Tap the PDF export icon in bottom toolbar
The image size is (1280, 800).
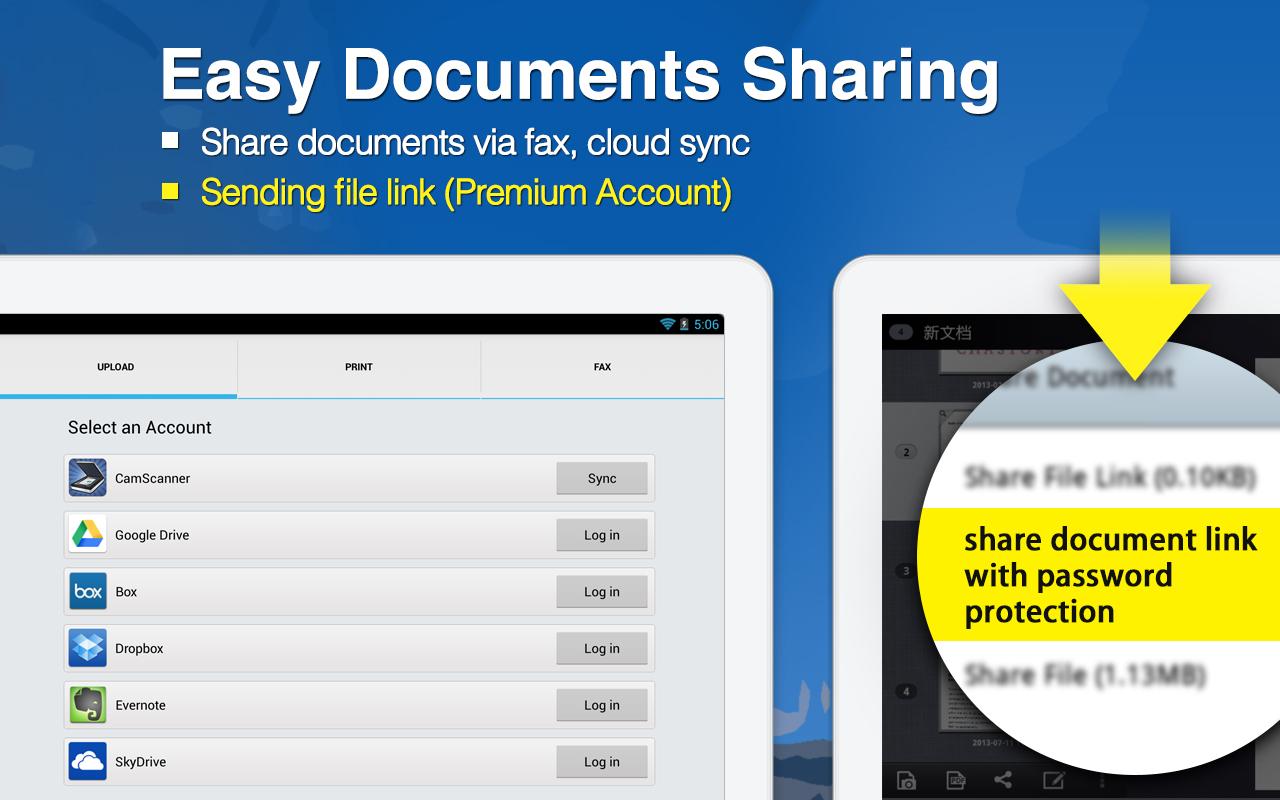(x=955, y=781)
